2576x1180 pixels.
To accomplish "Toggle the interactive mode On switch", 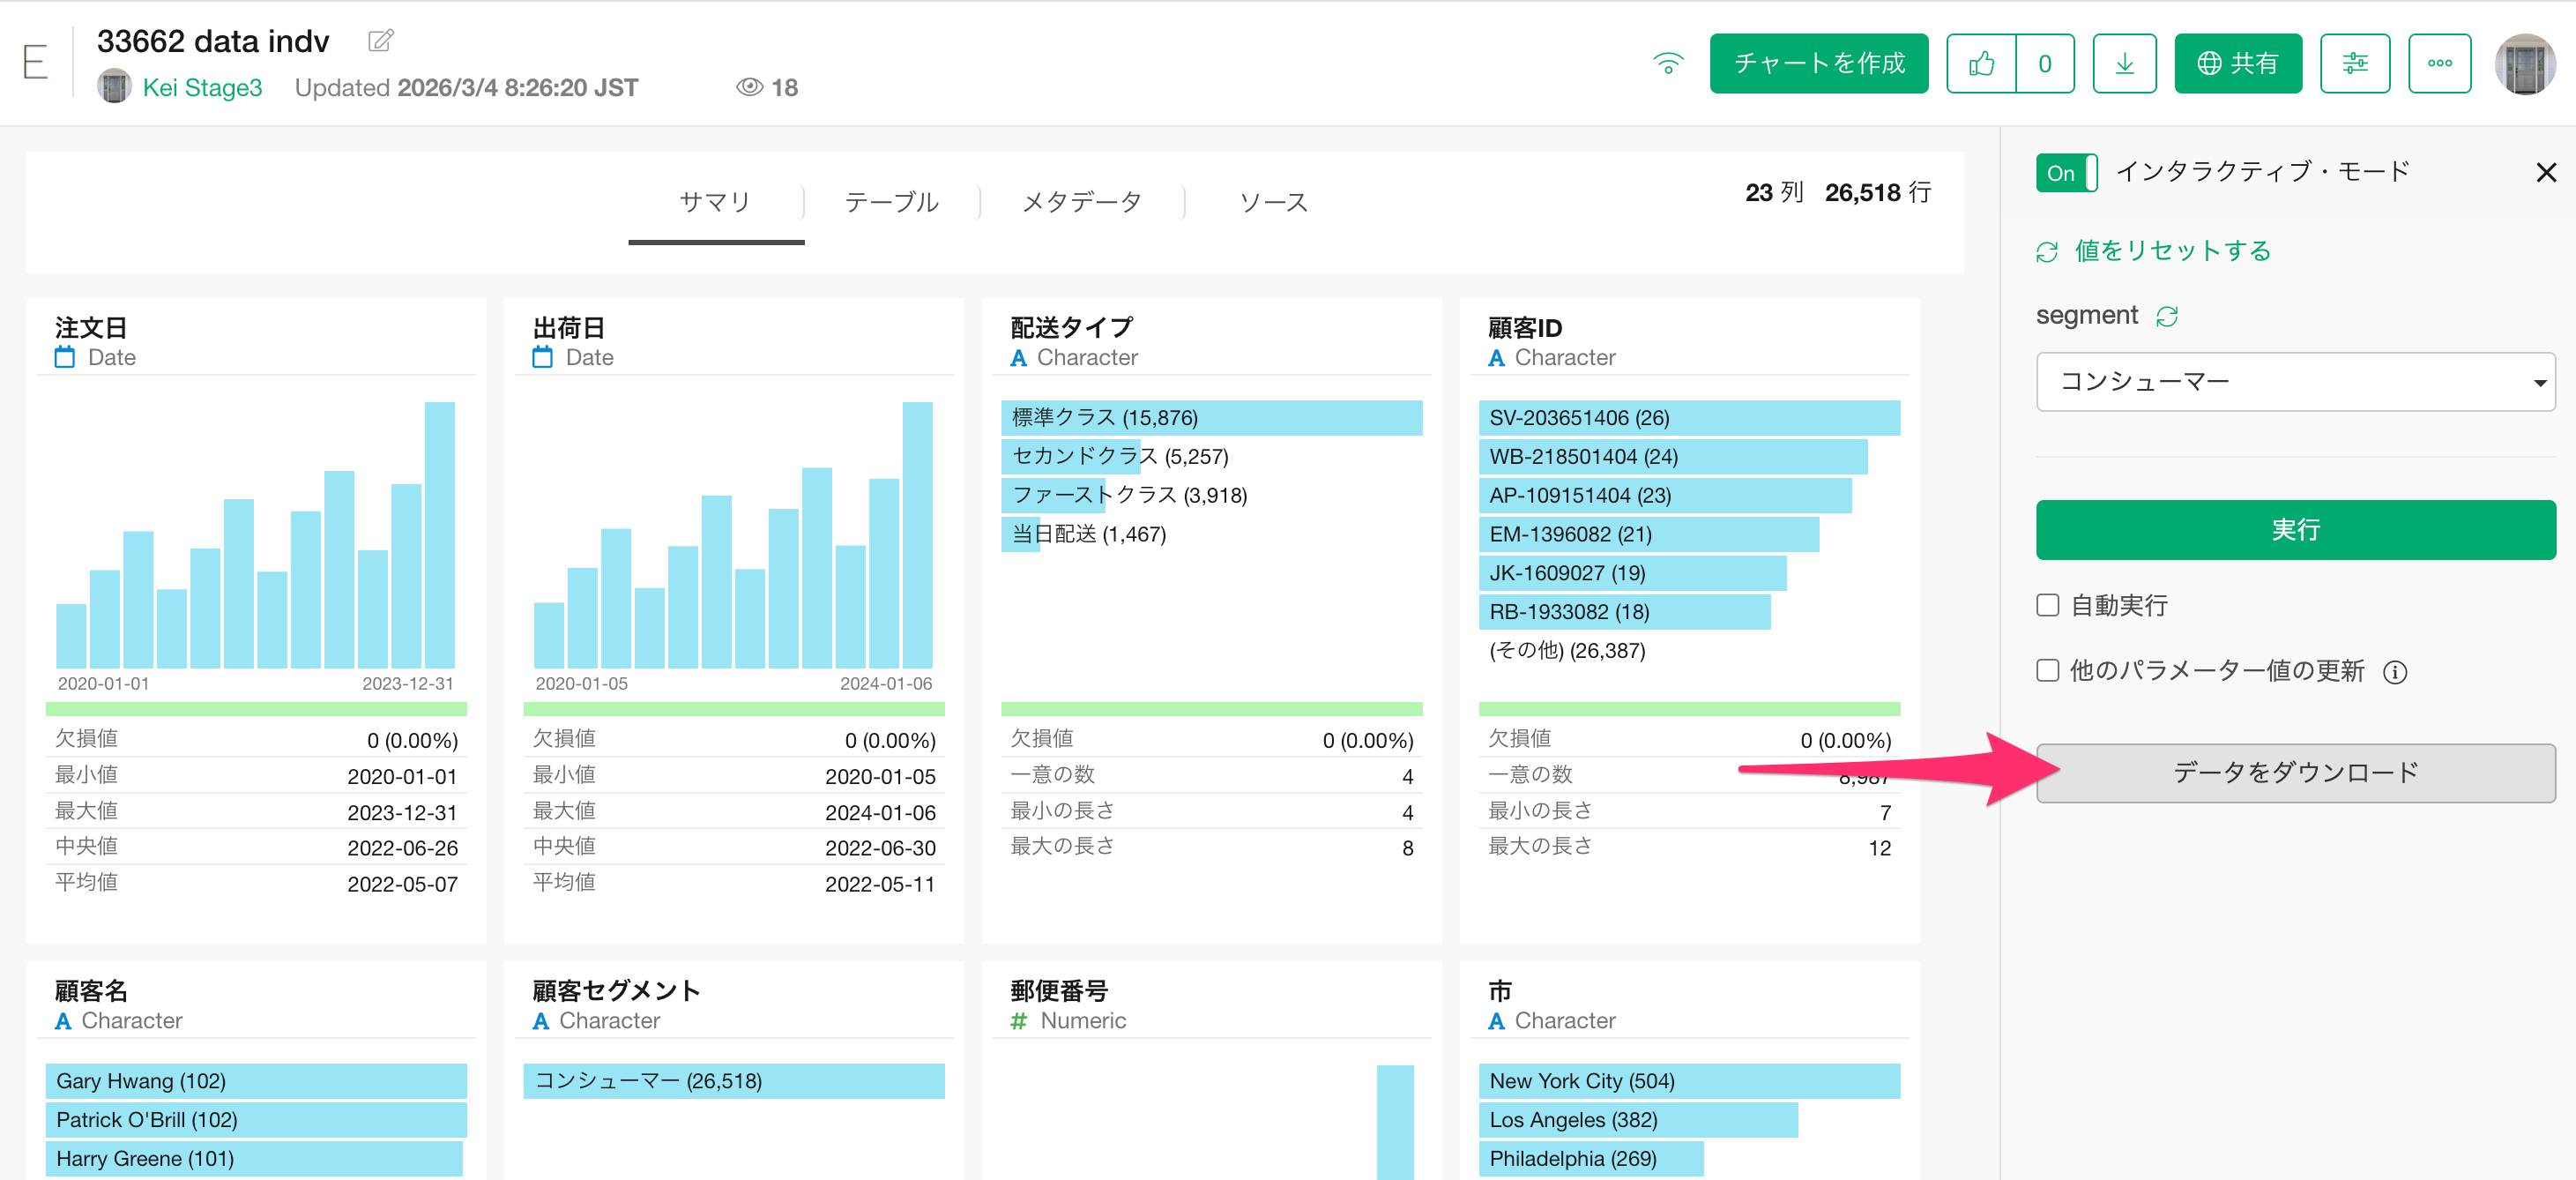I will click(2066, 173).
